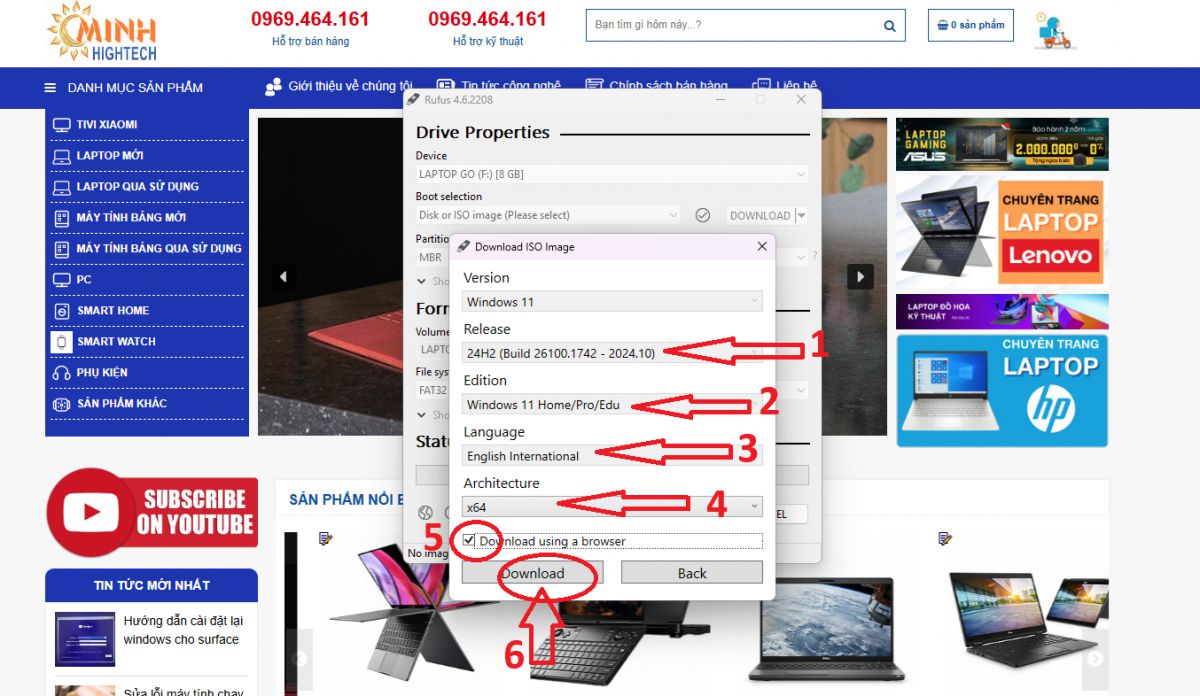Click the hamburger icon beside Danh mục sản phẩm

(50, 88)
